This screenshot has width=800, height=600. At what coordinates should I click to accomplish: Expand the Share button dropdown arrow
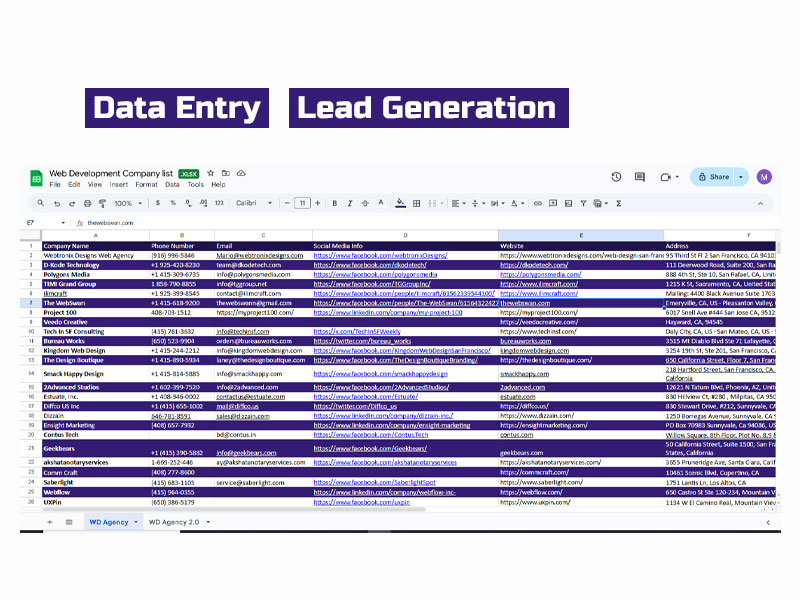tap(741, 177)
